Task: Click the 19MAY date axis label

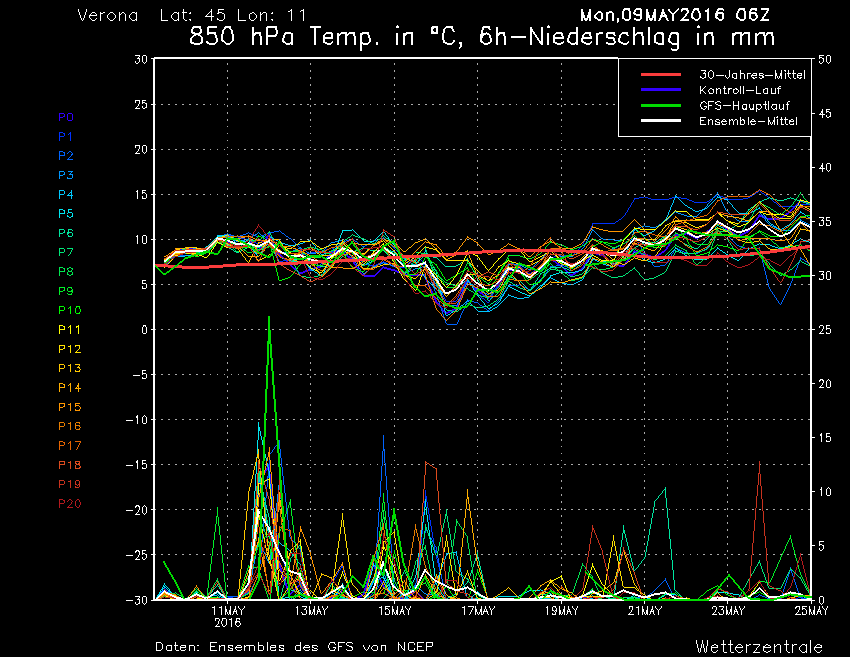Action: pyautogui.click(x=562, y=611)
